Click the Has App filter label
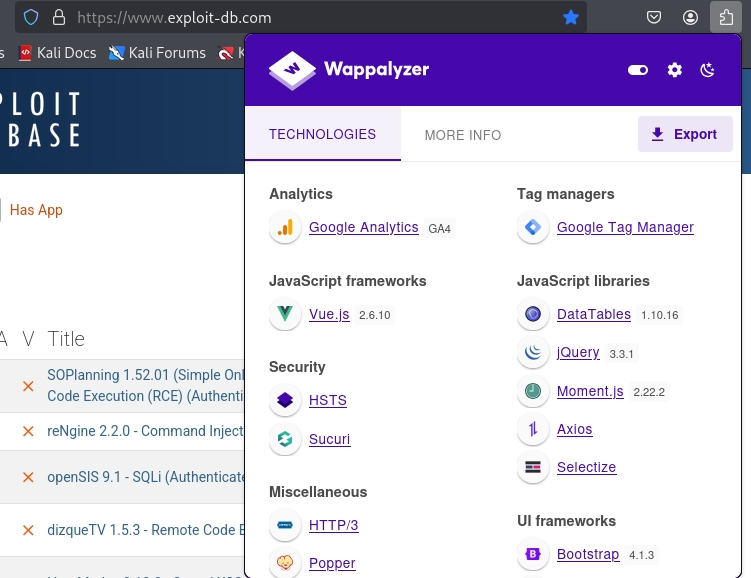This screenshot has width=751, height=578. [x=36, y=210]
